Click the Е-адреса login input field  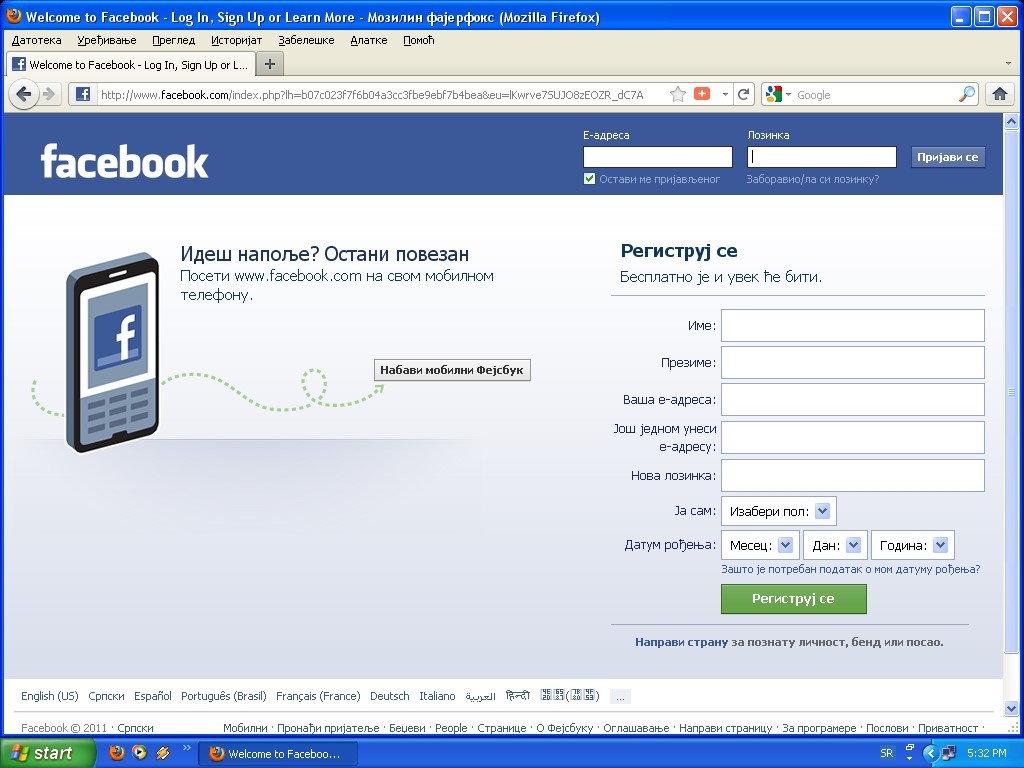pyautogui.click(x=658, y=157)
